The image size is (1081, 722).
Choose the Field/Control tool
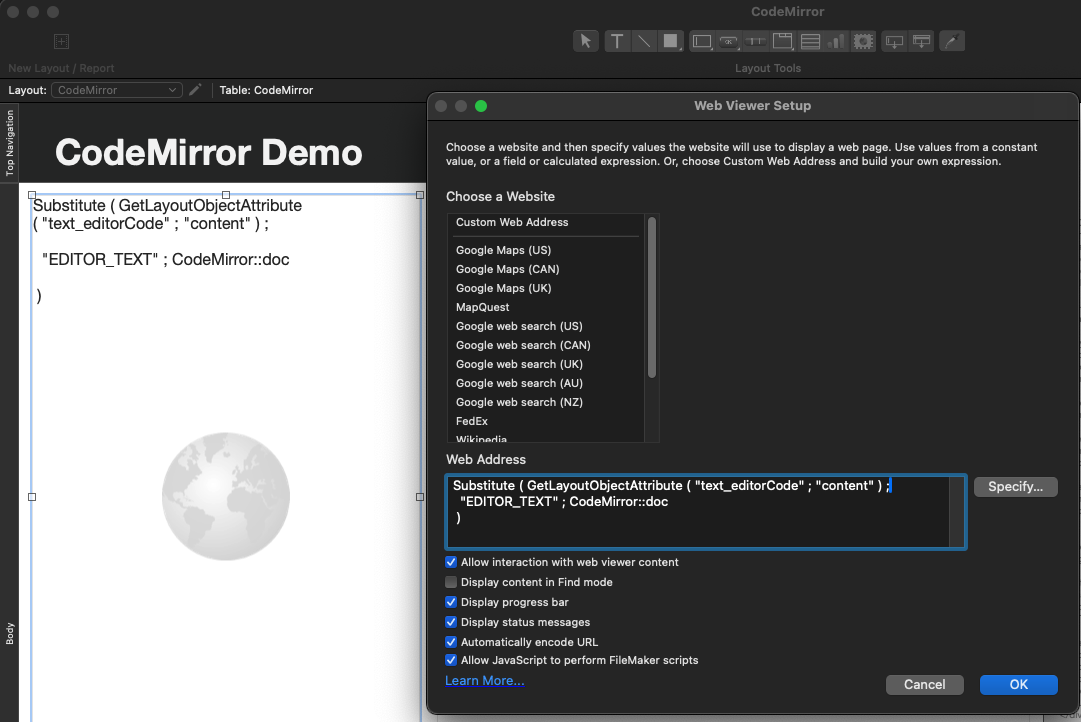coord(702,41)
